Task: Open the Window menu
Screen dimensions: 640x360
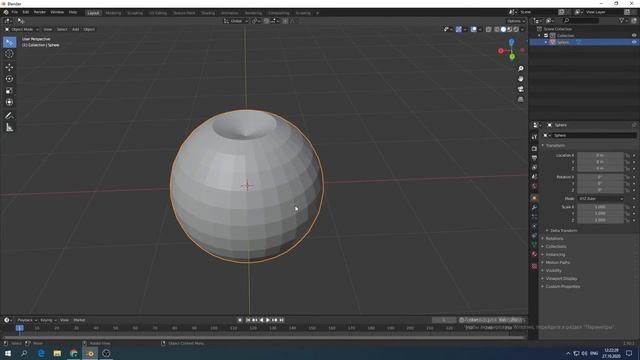Action: (57, 12)
